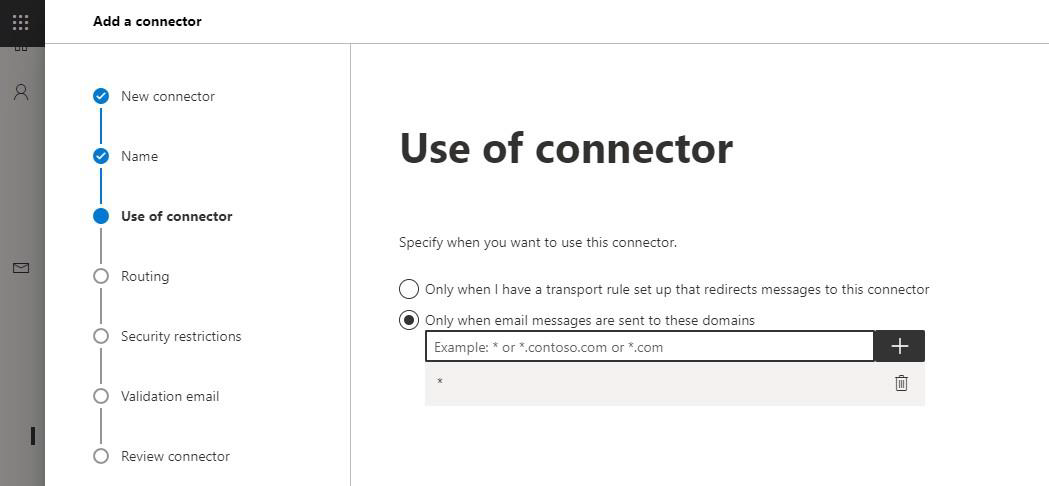The height and width of the screenshot is (486, 1049).
Task: Click the Use of connector step circle
Action: click(101, 216)
